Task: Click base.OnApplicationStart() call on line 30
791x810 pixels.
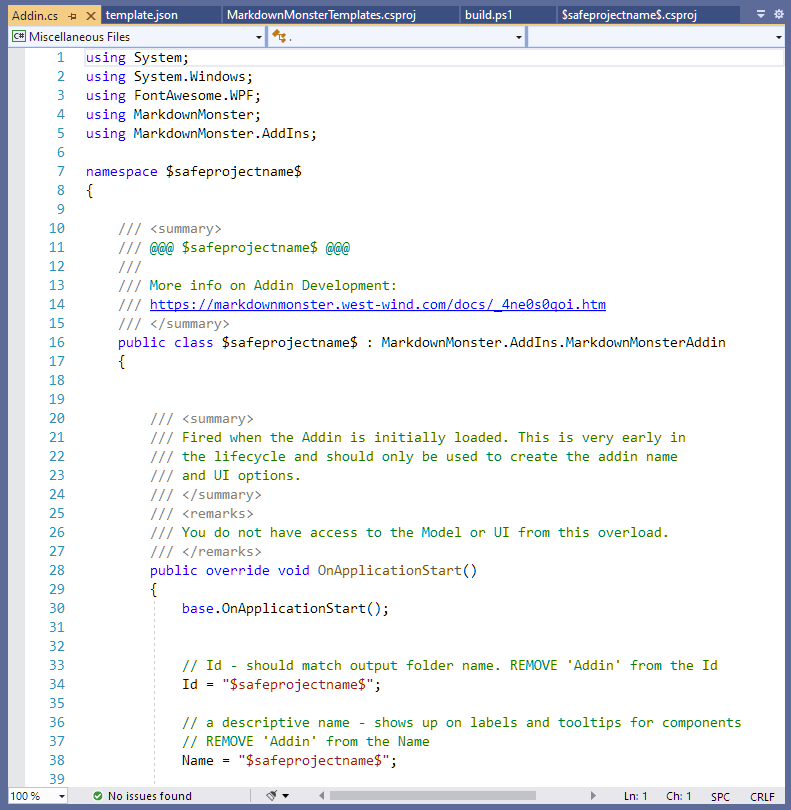Action: pyautogui.click(x=285, y=609)
